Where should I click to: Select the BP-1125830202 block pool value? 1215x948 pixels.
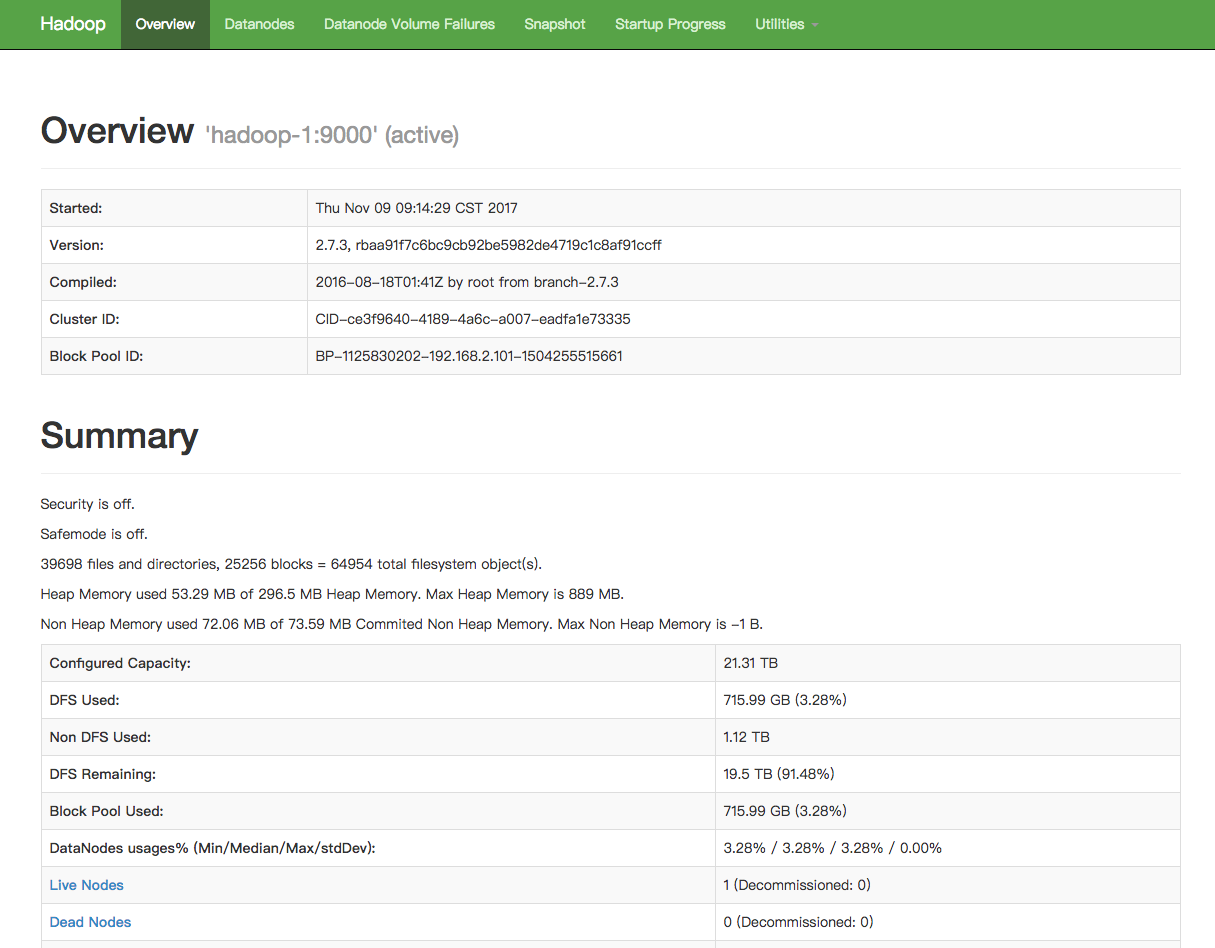[x=469, y=356]
